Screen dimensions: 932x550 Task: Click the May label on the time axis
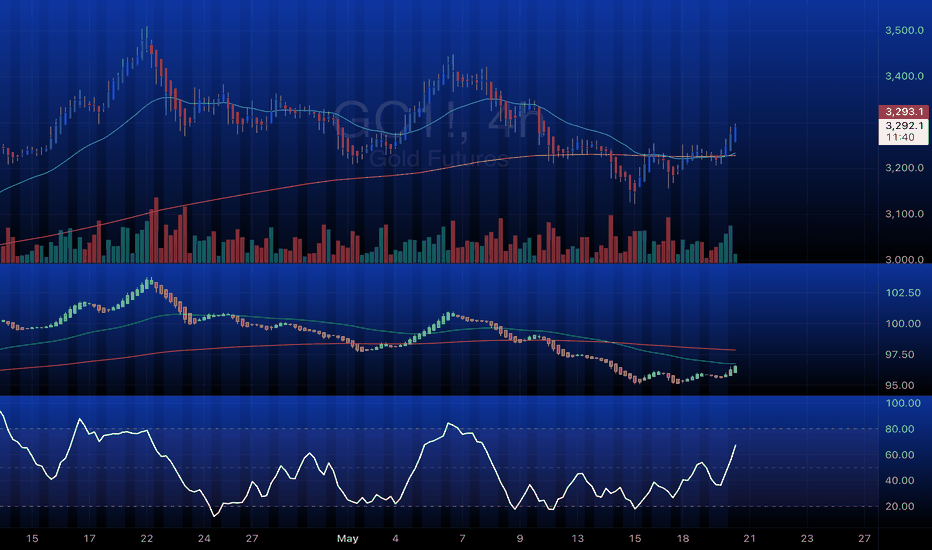(x=348, y=539)
